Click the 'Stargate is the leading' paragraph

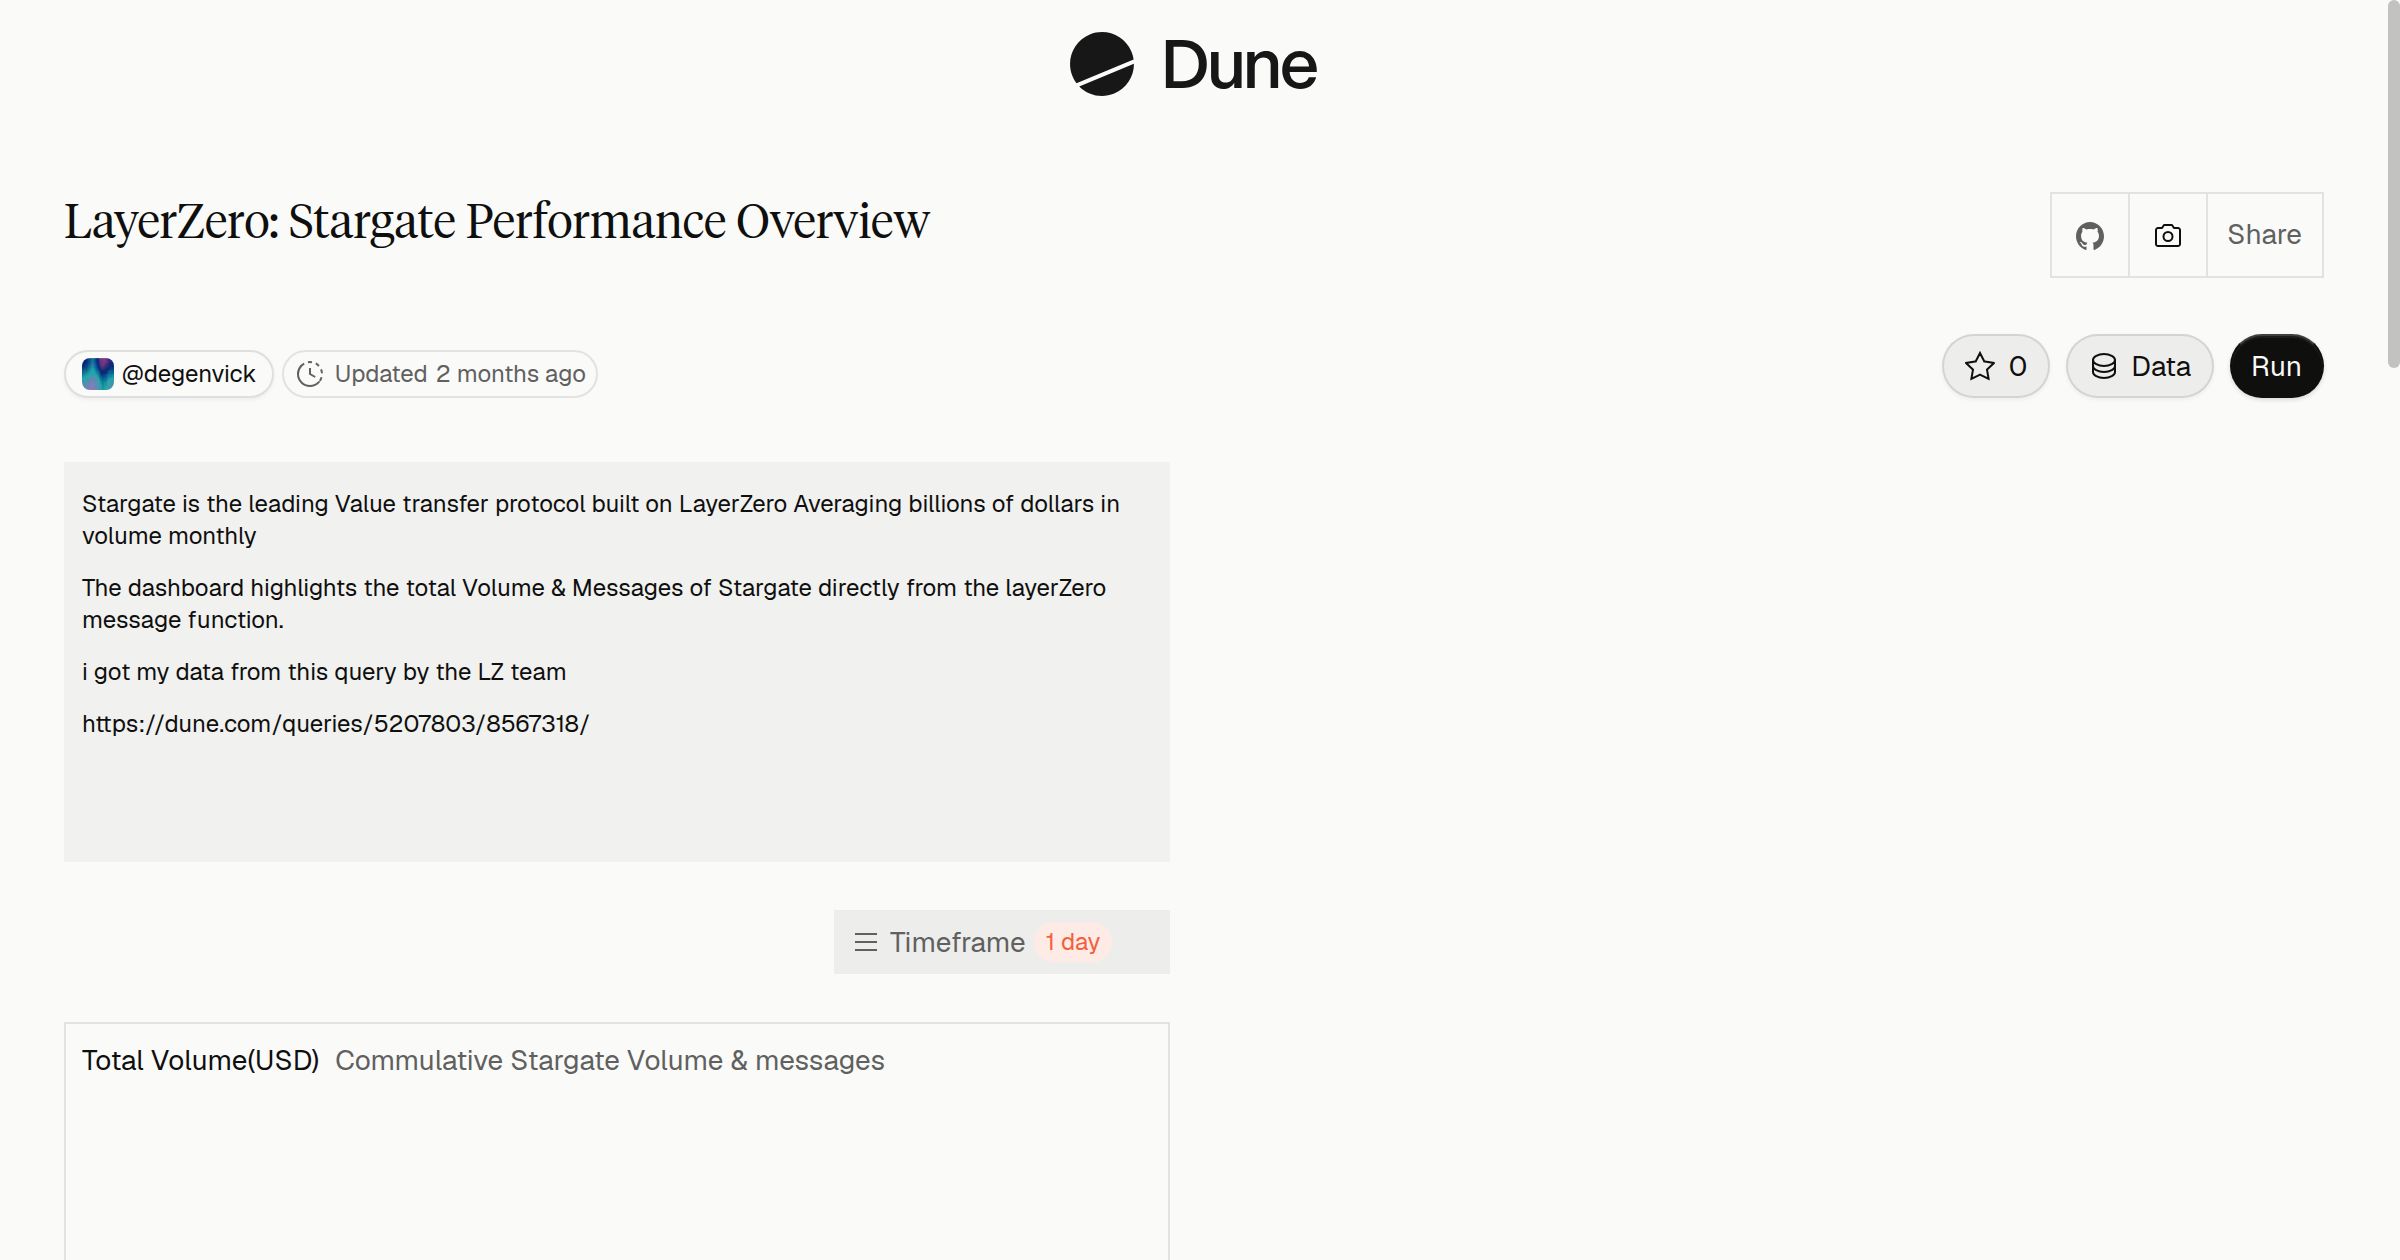(601, 520)
